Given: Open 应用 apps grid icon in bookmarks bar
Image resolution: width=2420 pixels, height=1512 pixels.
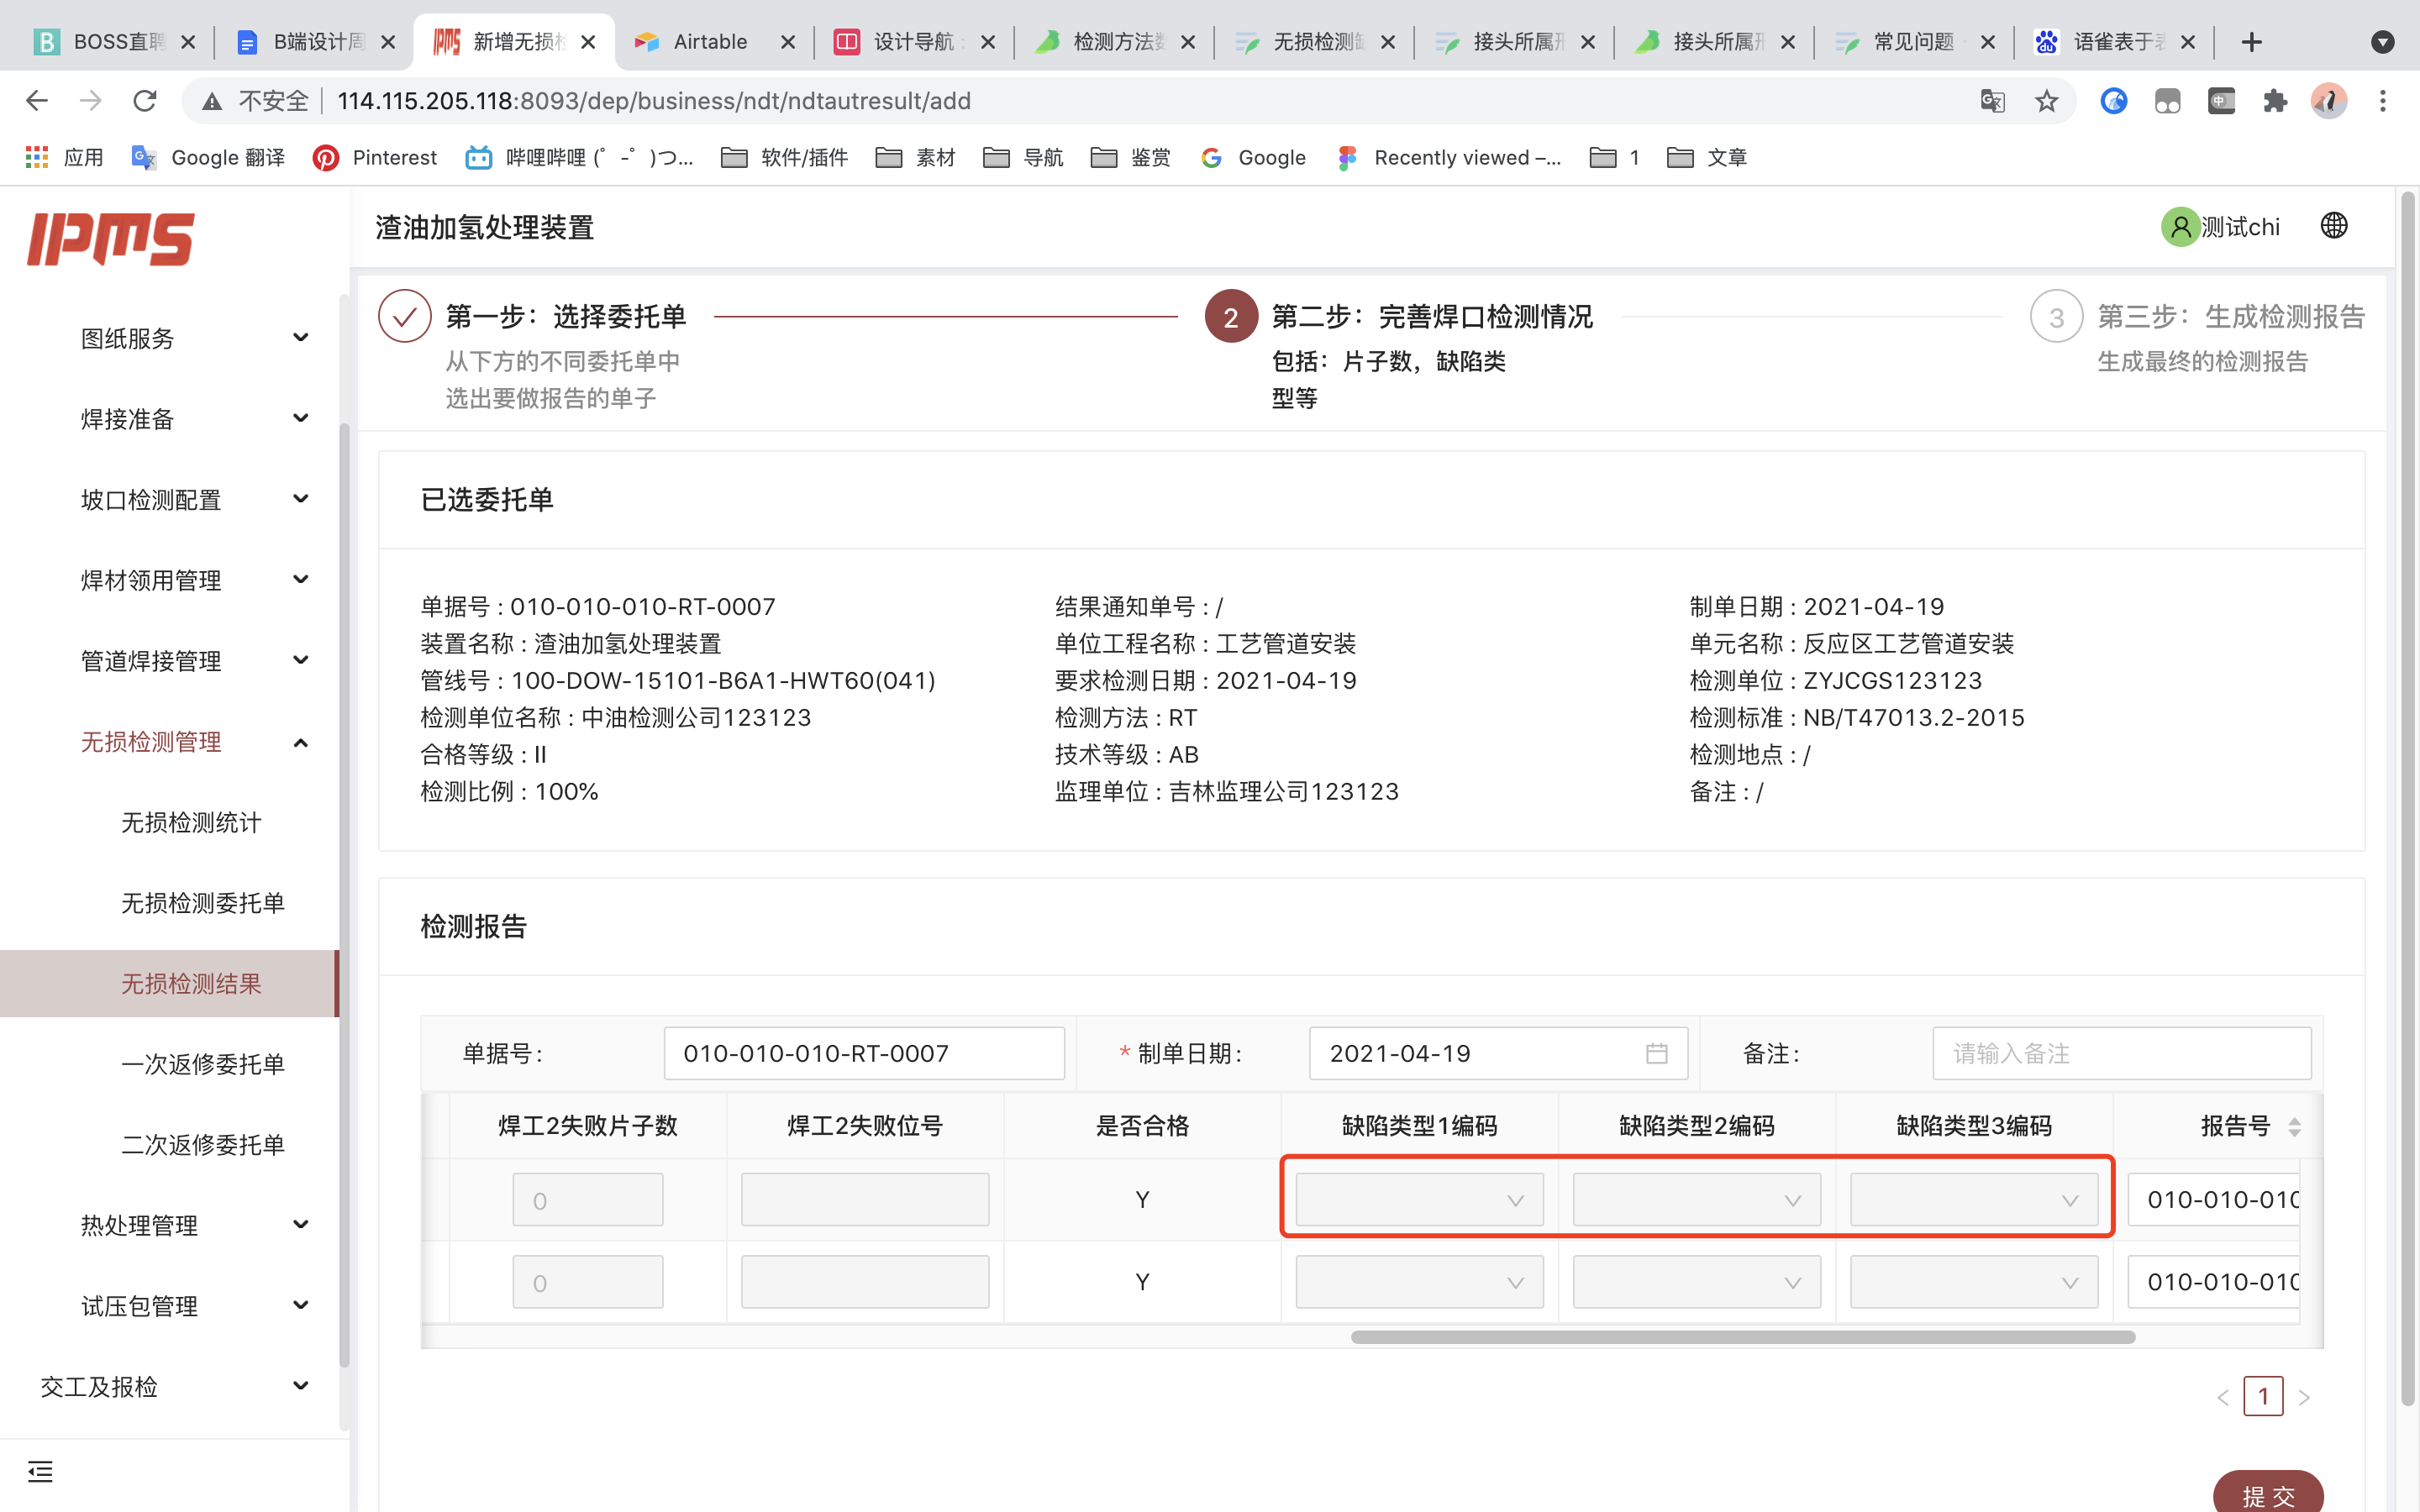Looking at the screenshot, I should click(x=37, y=157).
